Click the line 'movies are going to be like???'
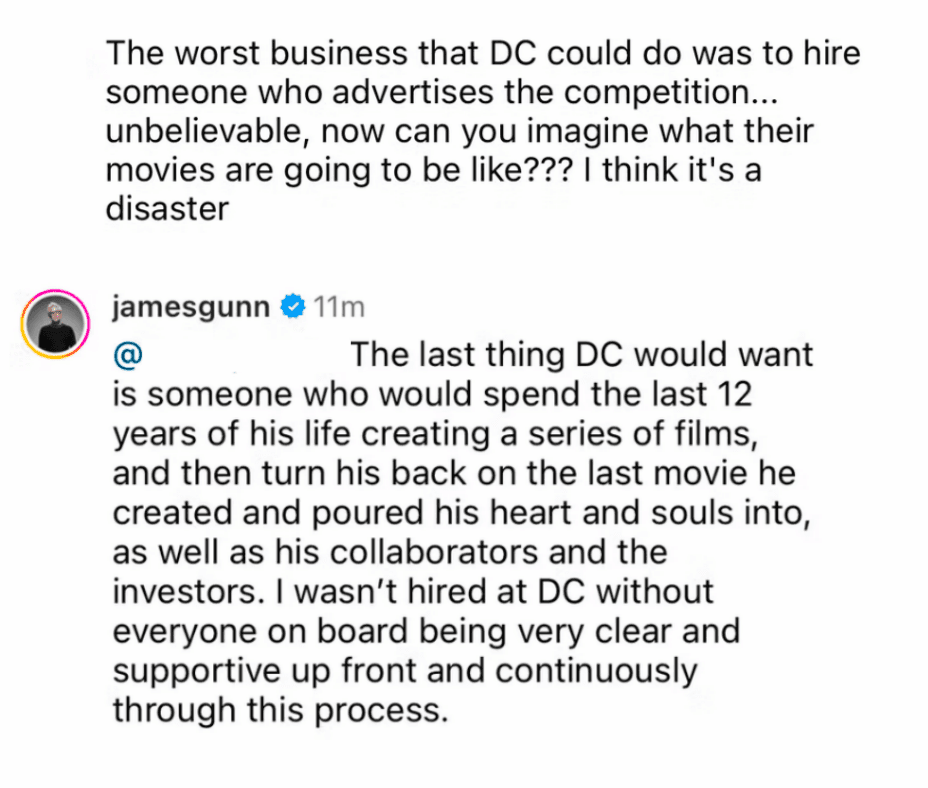928x788 pixels. [434, 171]
